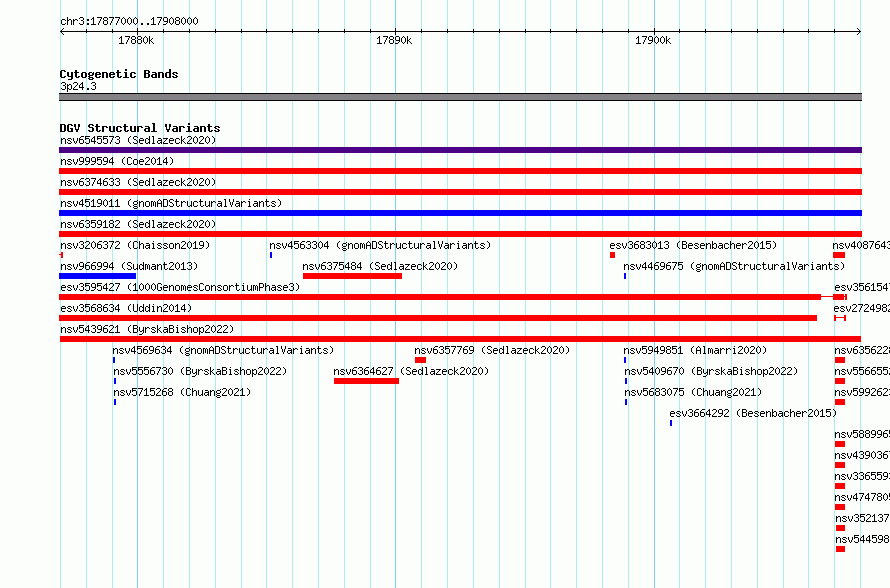Open nsv4563304 (gnomADStructuralVariants) label
Screen dimensions: 890x588
point(380,245)
